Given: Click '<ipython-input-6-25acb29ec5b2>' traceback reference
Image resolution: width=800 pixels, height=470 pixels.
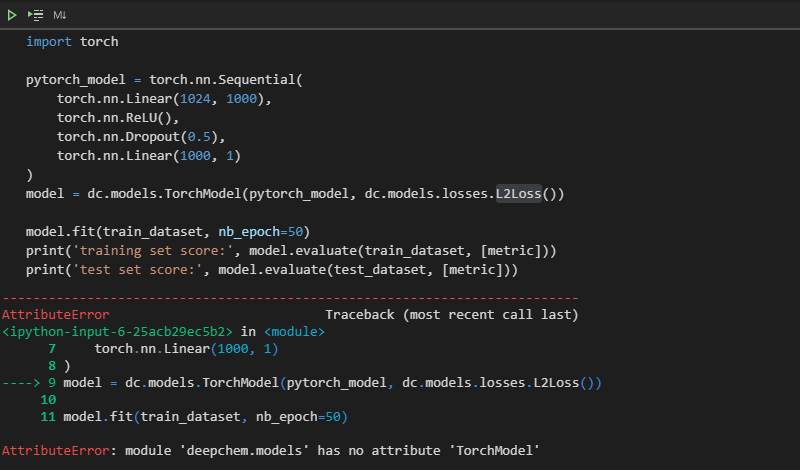Looking at the screenshot, I should (117, 332).
